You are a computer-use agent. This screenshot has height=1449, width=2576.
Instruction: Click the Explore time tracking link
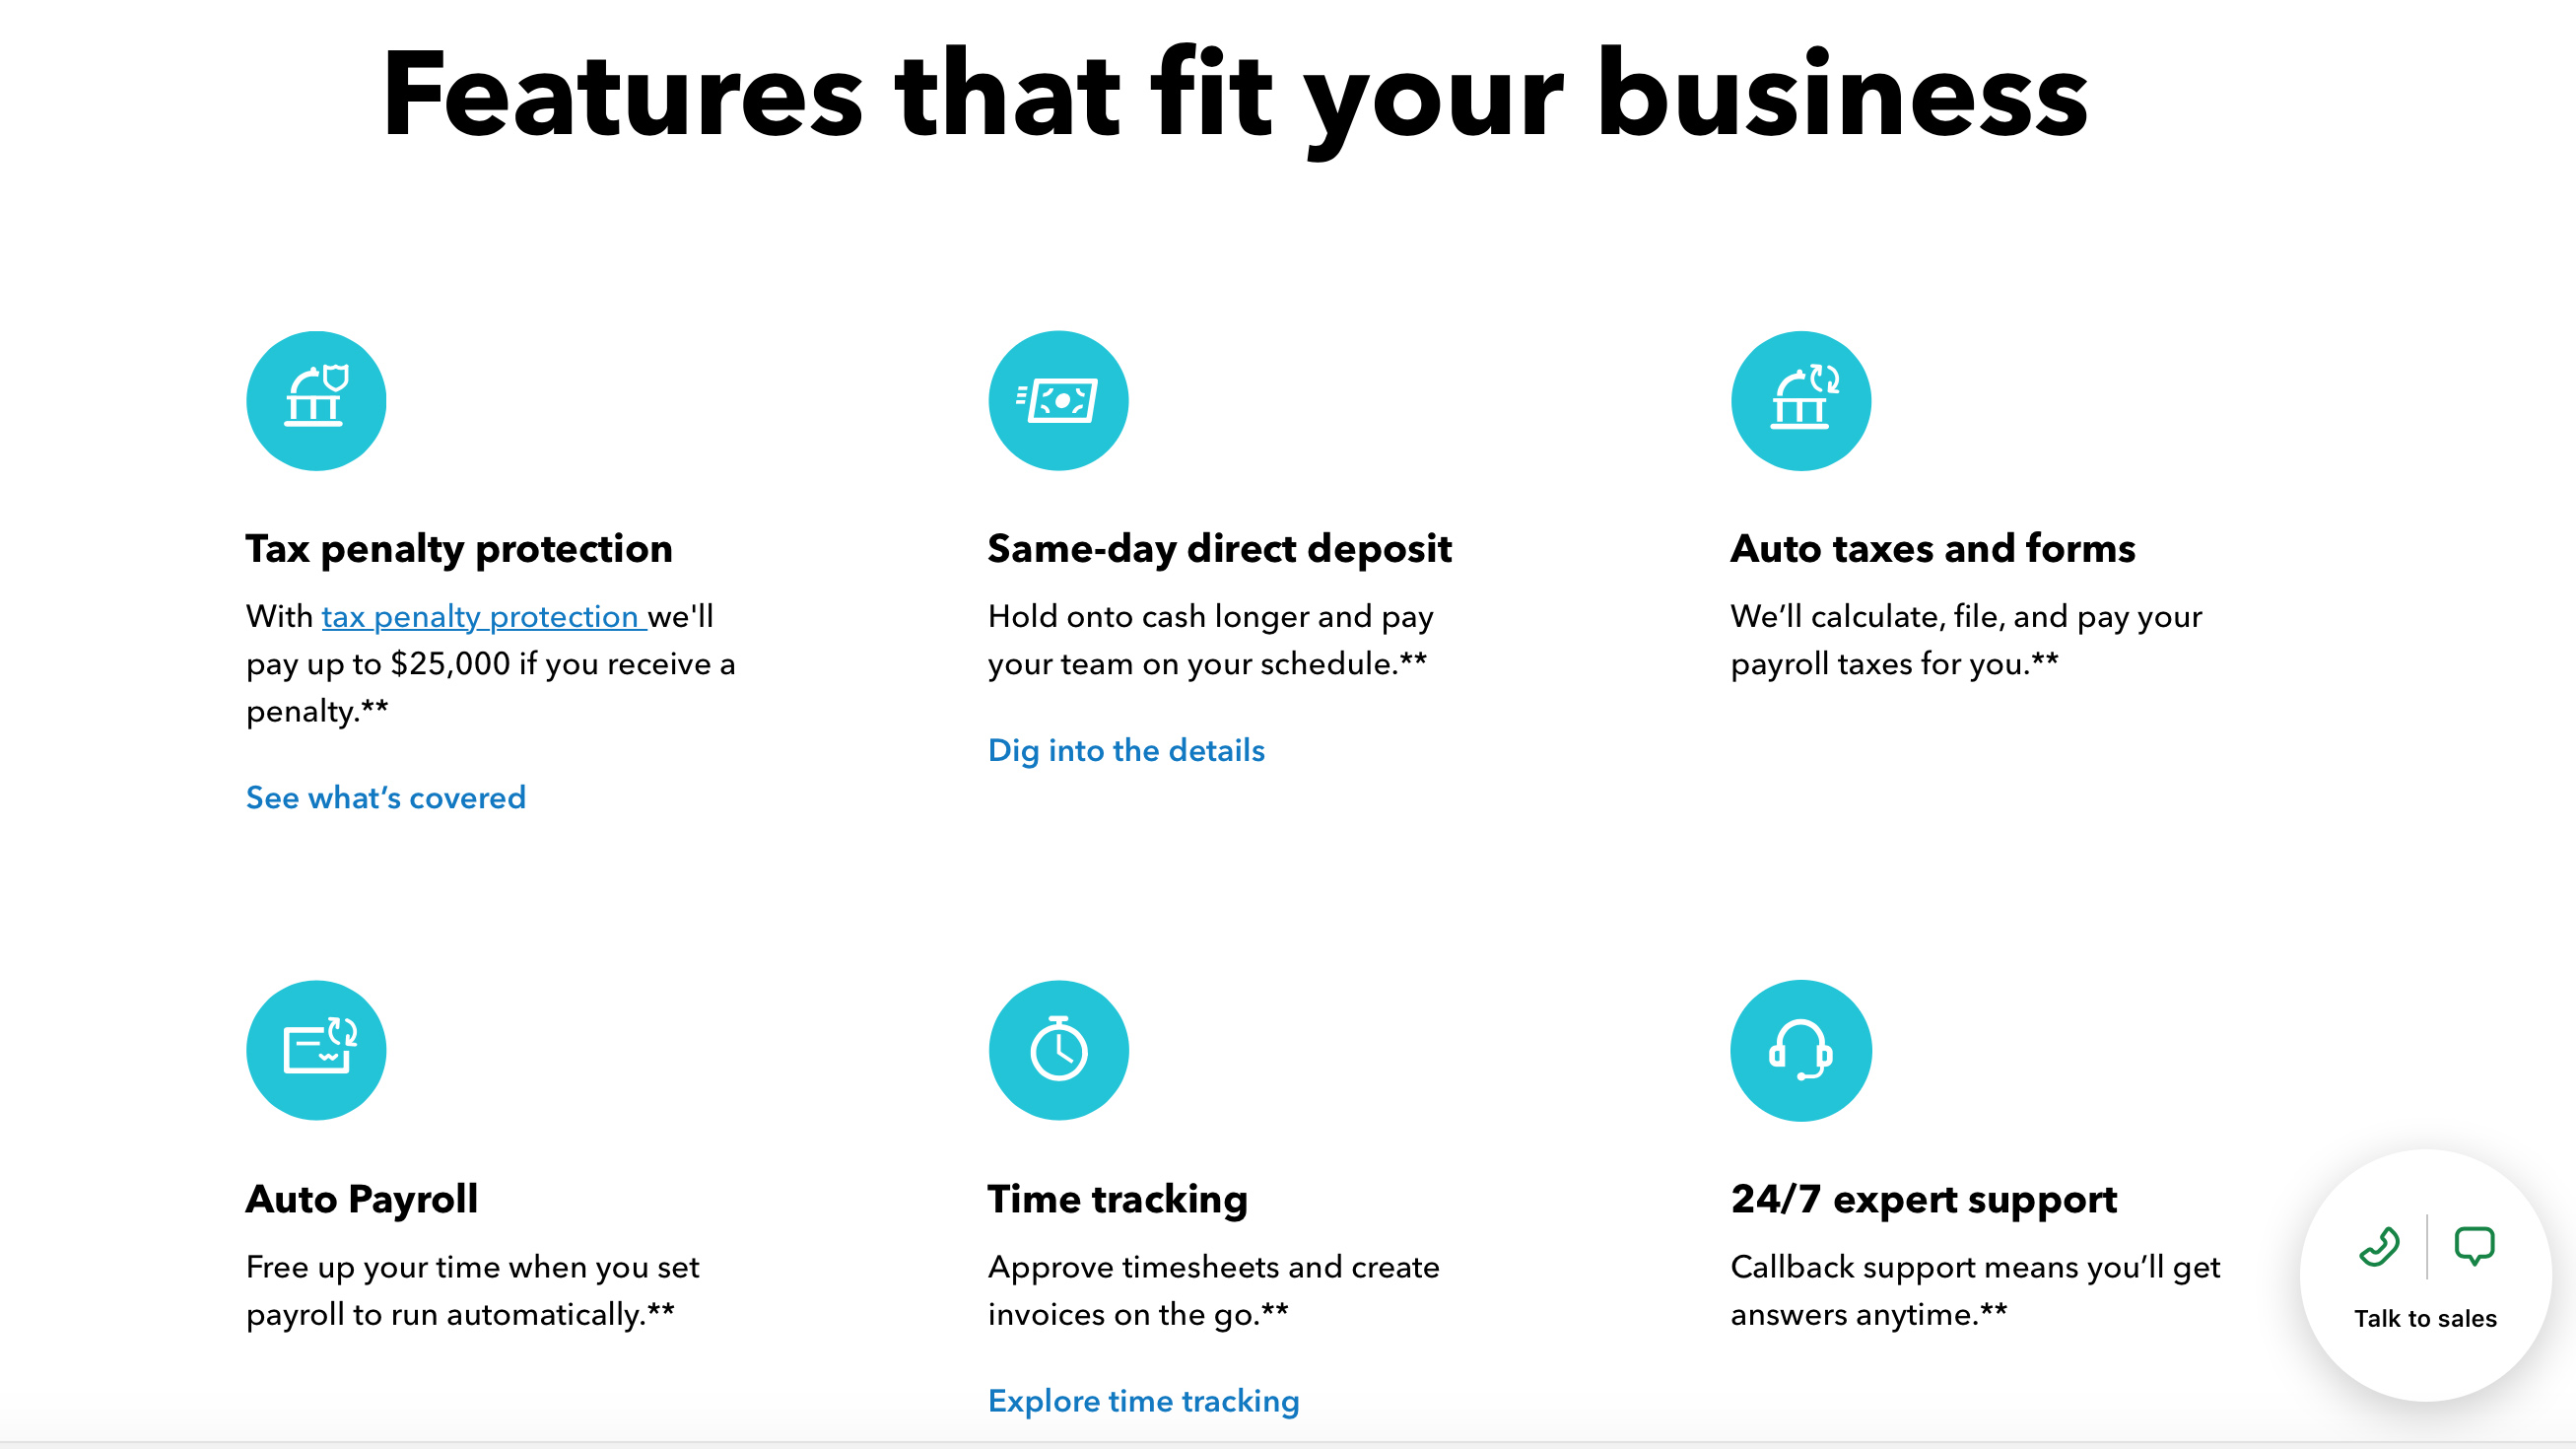1145,1402
